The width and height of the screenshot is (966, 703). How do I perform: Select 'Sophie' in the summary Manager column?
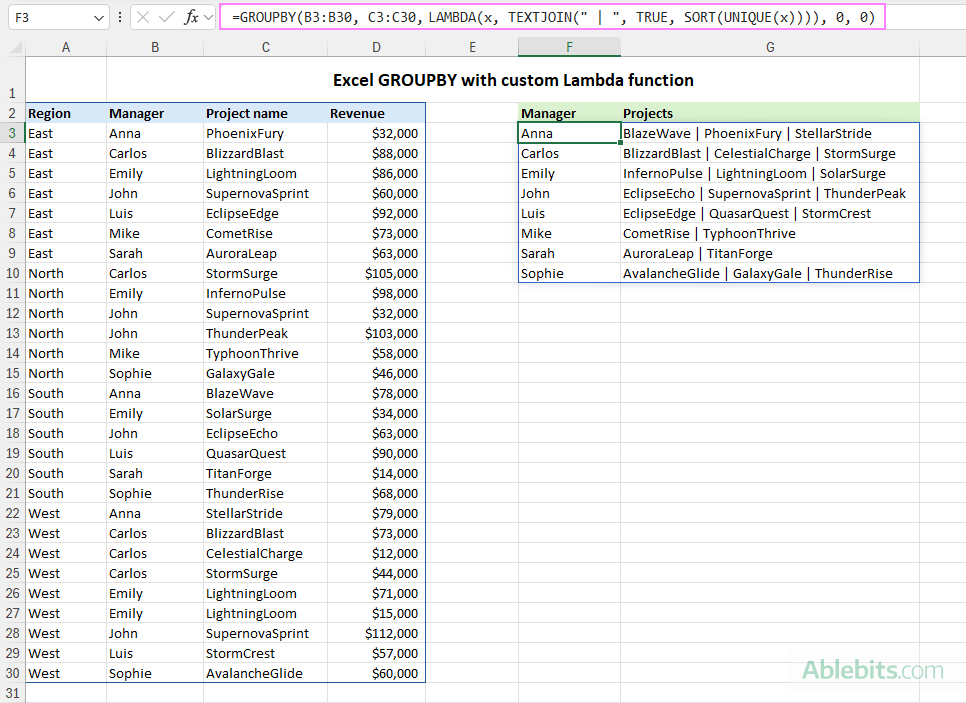click(x=569, y=273)
